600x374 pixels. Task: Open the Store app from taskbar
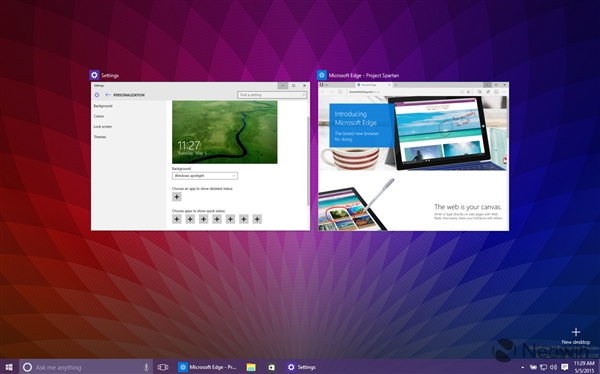pos(271,367)
